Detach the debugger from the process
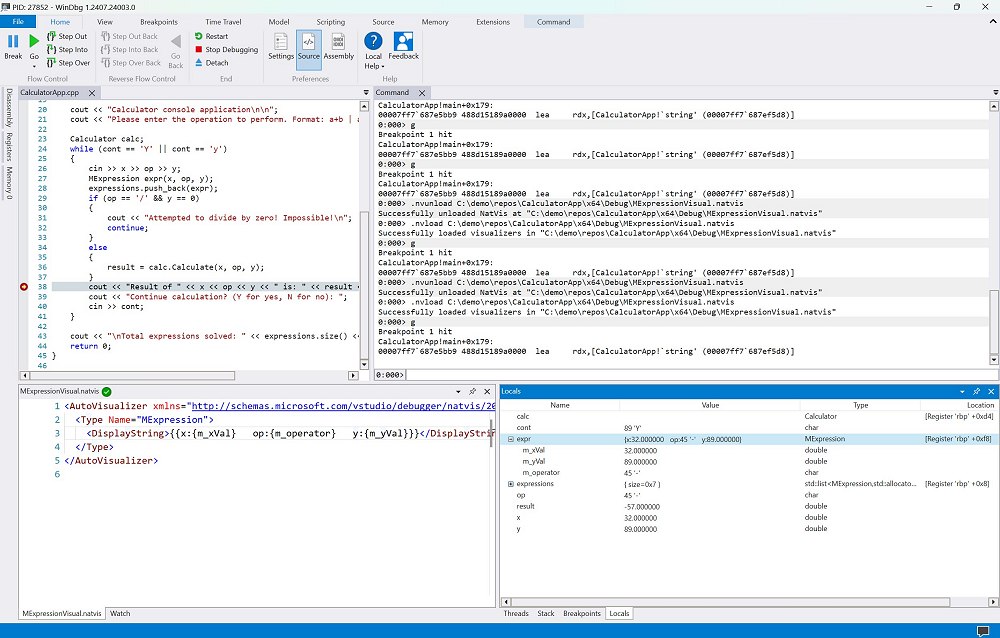 pyautogui.click(x=212, y=63)
